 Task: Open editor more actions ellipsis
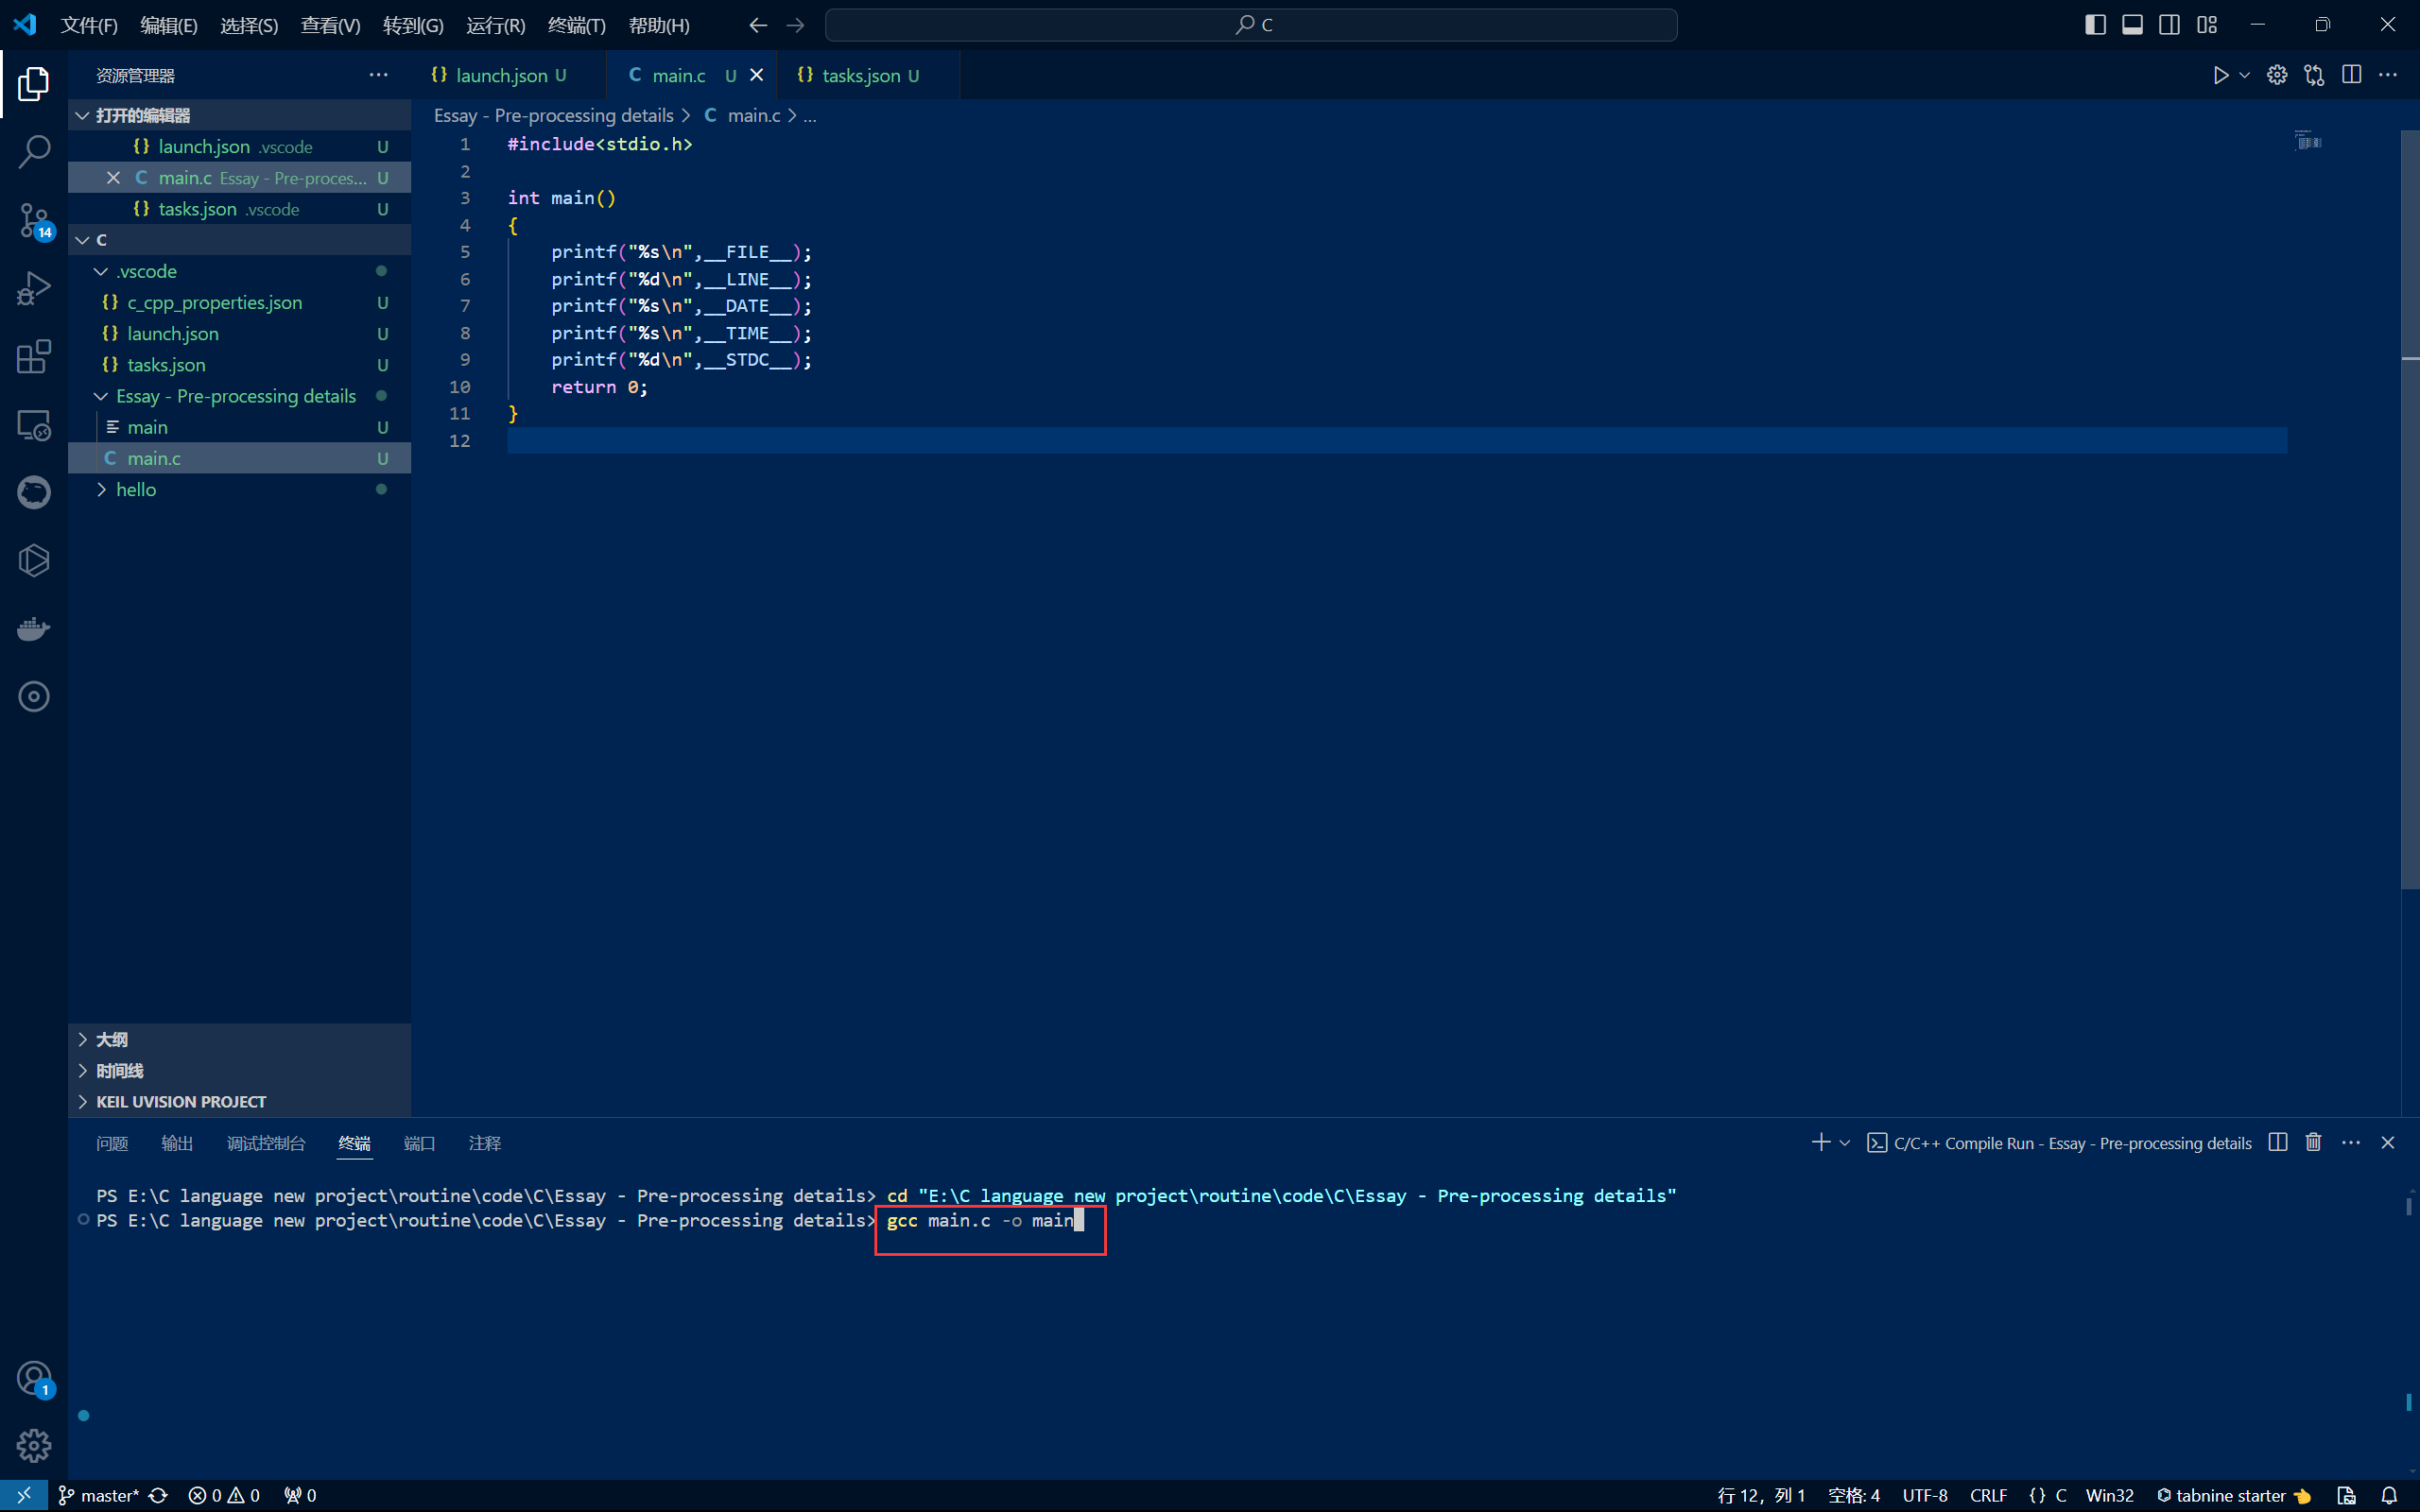tap(2388, 75)
